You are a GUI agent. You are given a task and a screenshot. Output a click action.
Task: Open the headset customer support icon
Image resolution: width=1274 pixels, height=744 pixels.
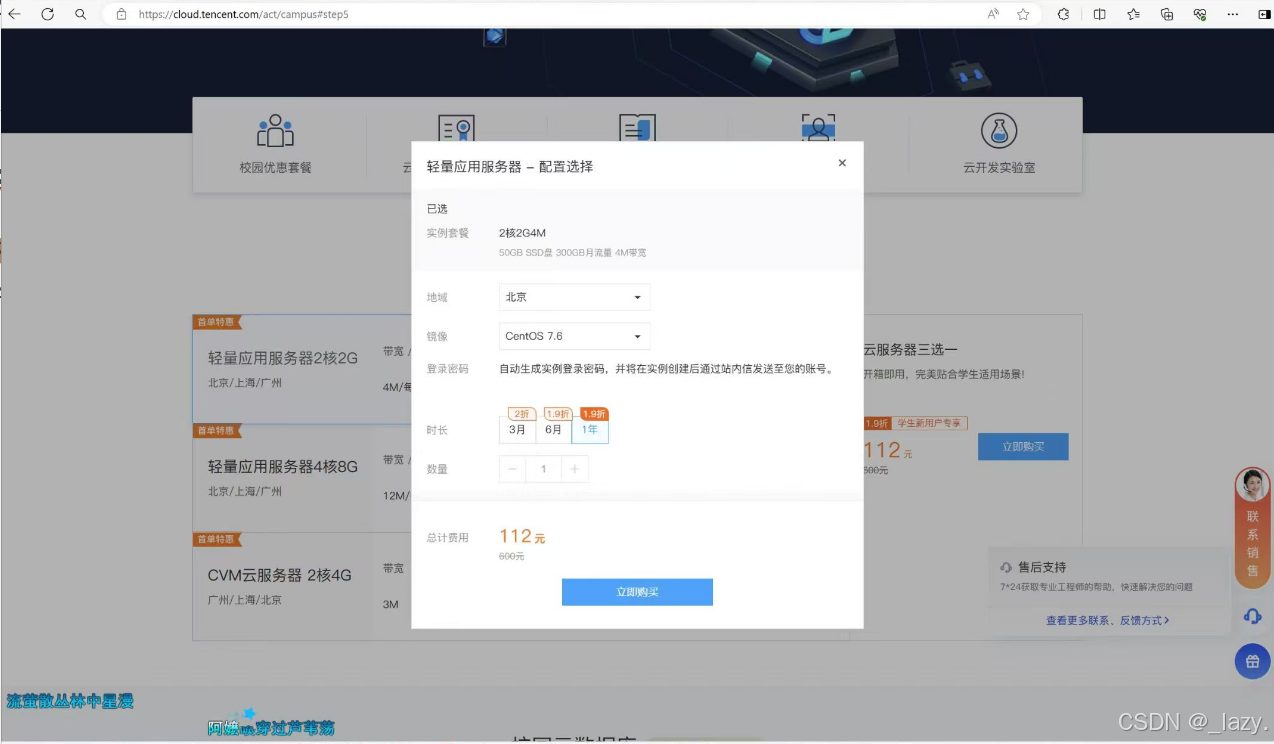coord(1252,616)
